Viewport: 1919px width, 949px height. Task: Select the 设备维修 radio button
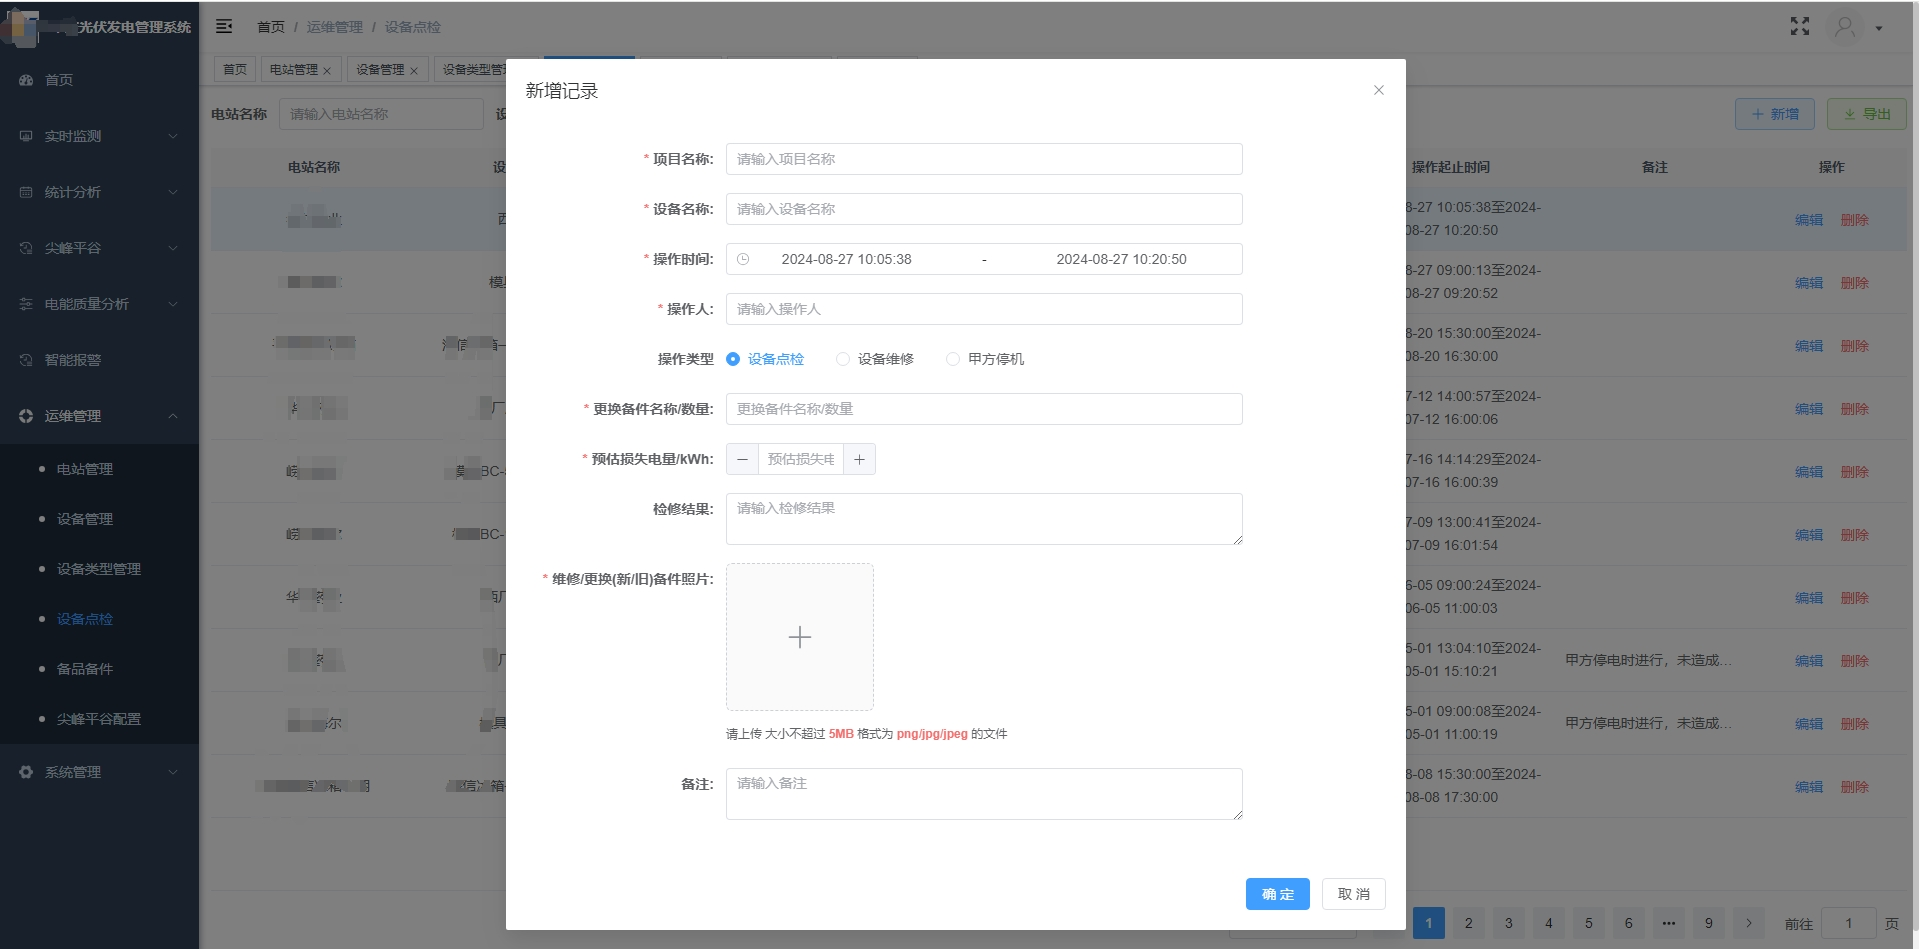(843, 359)
